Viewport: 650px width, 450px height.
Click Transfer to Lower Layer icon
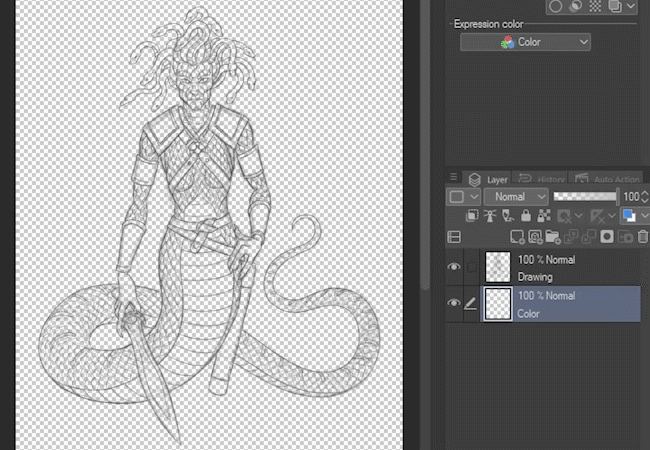point(571,237)
